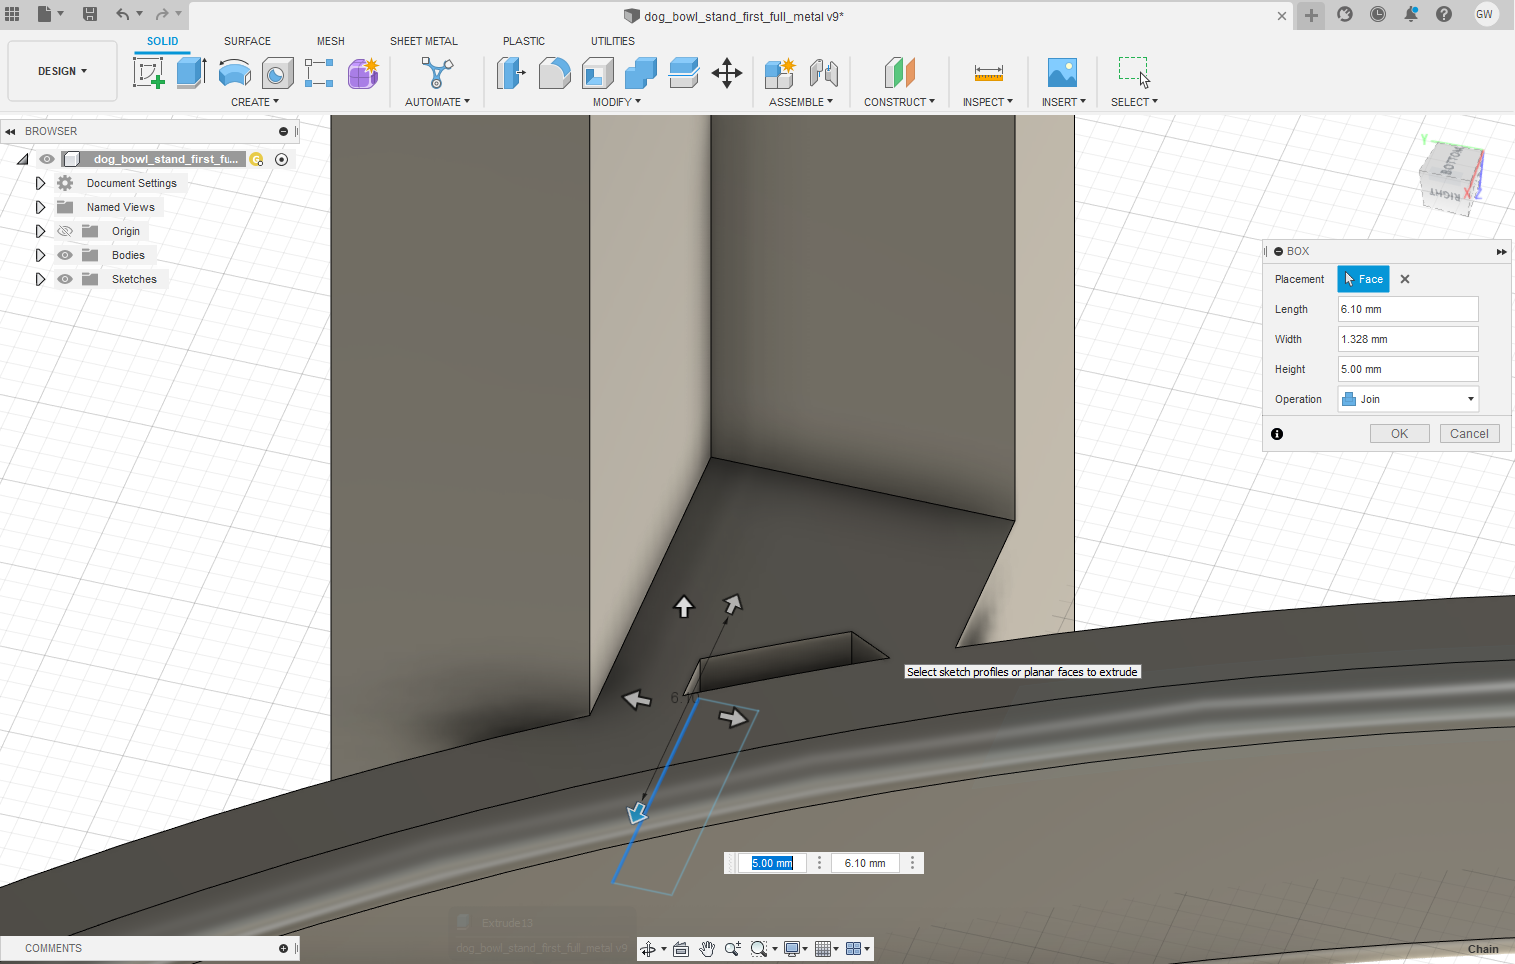
Task: Click the Zoom Window magnifier icon
Action: 759,949
